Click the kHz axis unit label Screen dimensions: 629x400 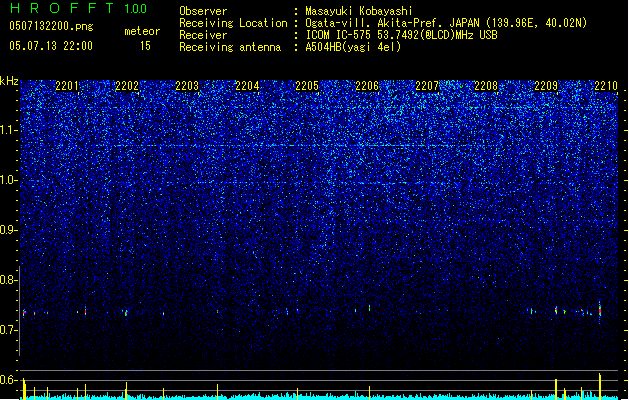pos(9,81)
